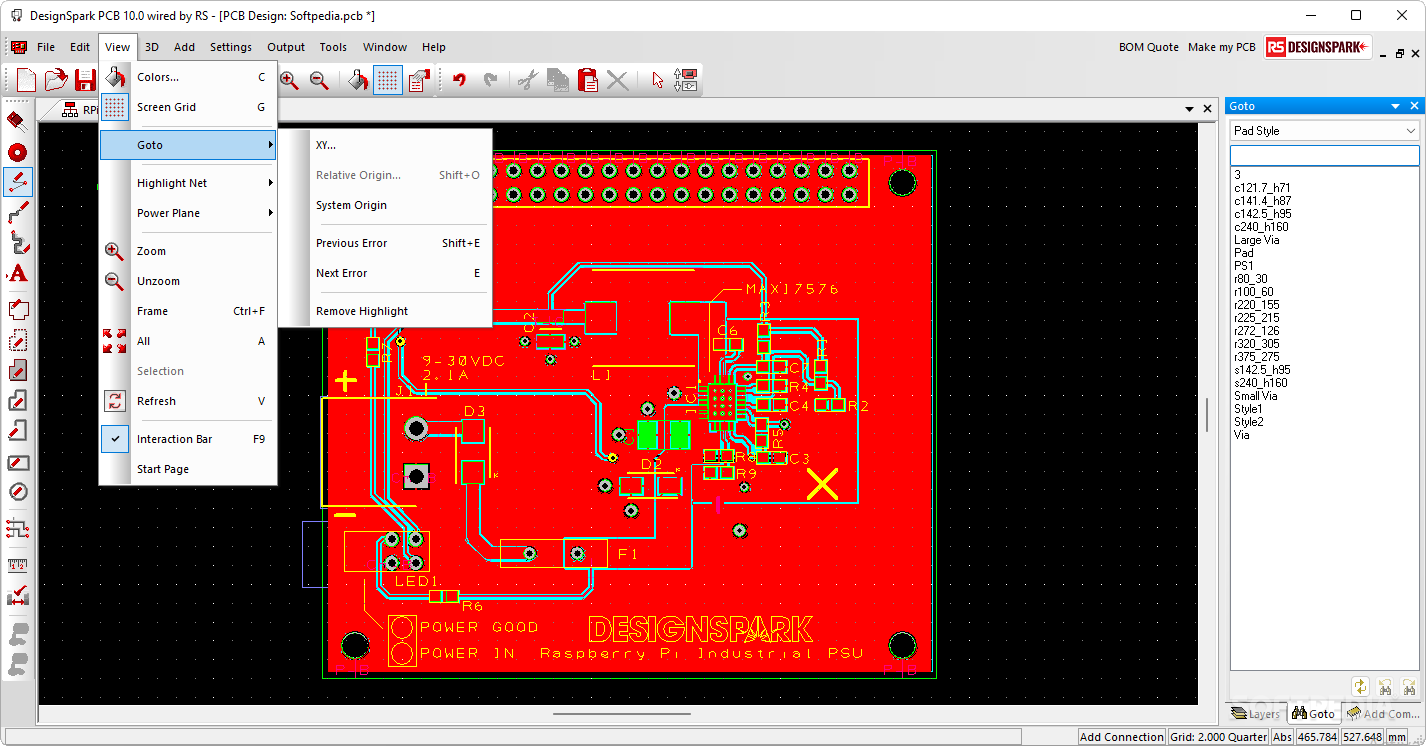
Task: Click the Zoom Out magnifier toolbar icon
Action: pyautogui.click(x=319, y=80)
